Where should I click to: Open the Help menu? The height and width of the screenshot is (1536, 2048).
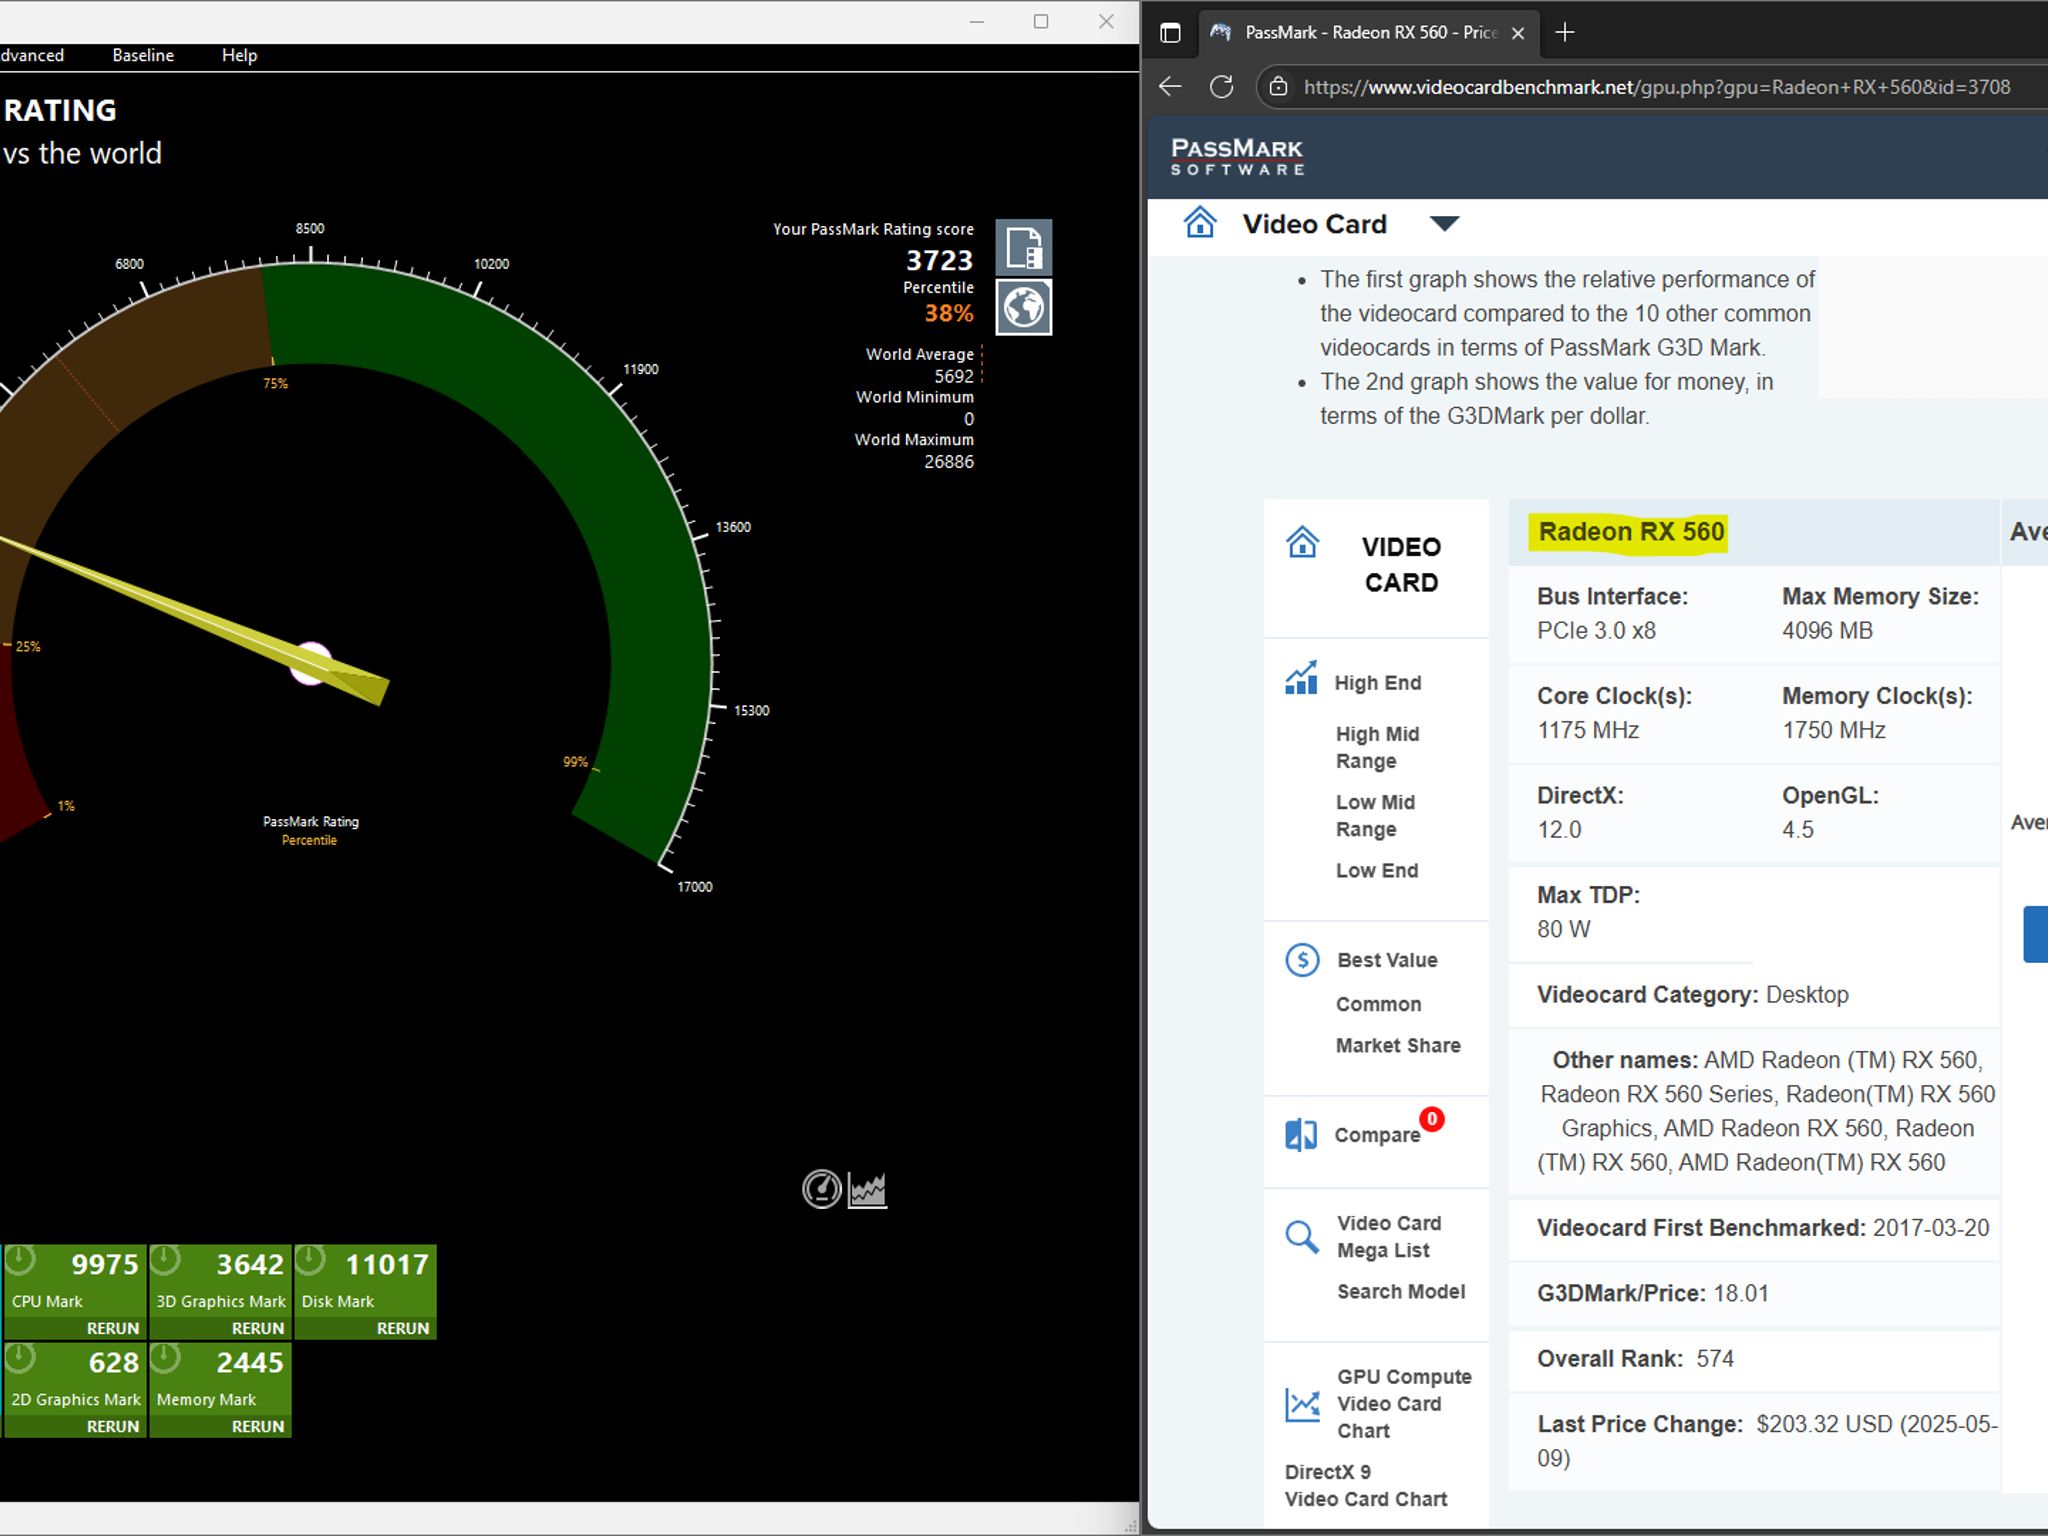pos(239,55)
